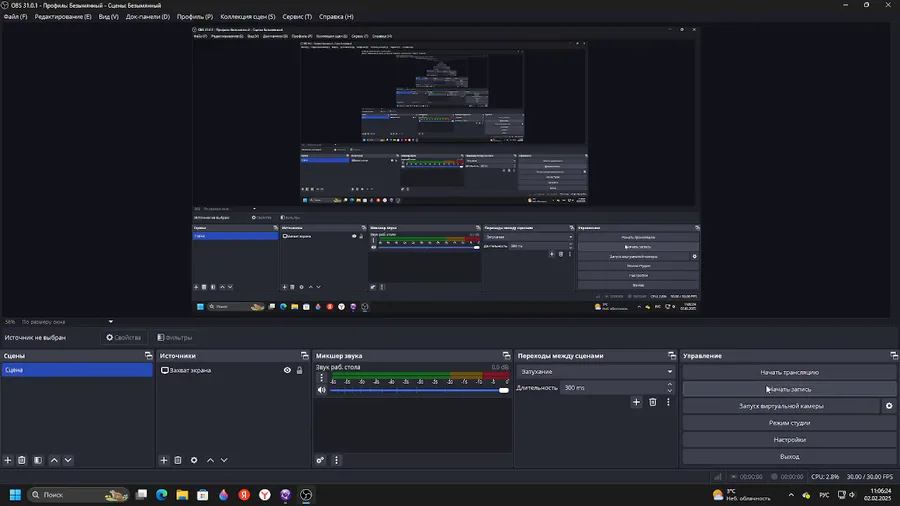The image size is (900, 506).
Task: Open the Затухание transition dropdown
Action: pos(595,371)
